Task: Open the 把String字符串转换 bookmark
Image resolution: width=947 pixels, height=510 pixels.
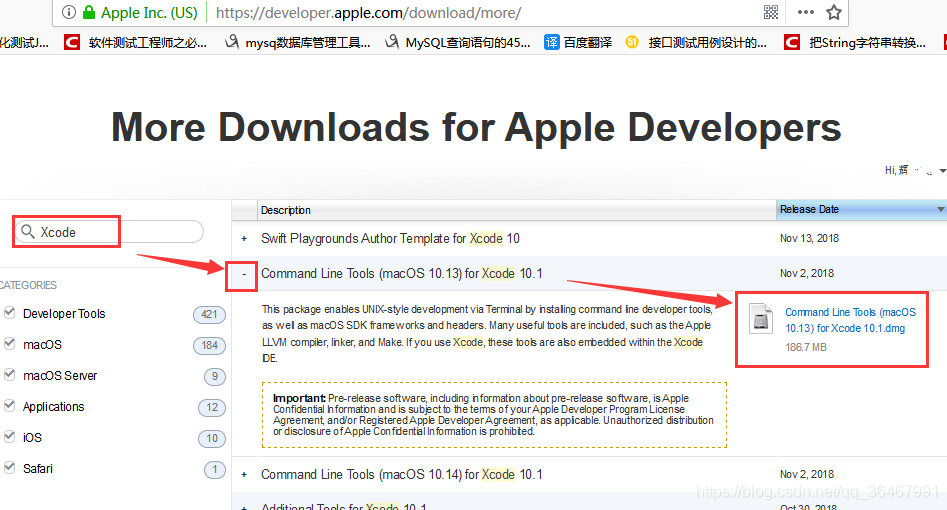Action: point(855,42)
